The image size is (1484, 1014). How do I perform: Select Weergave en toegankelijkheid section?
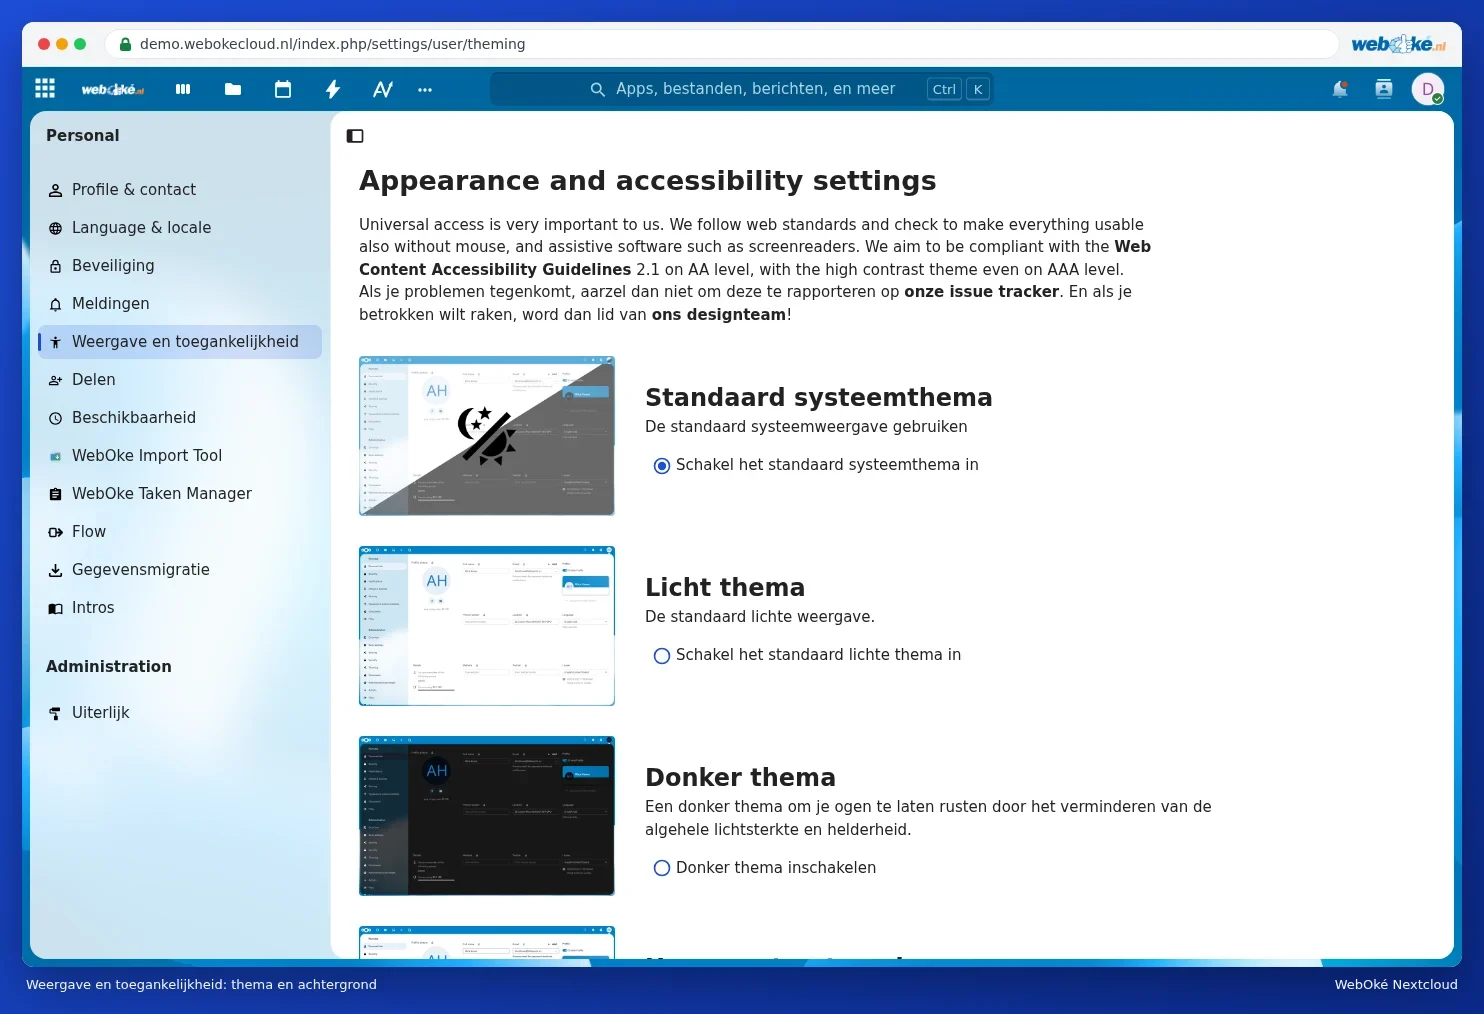click(180, 341)
